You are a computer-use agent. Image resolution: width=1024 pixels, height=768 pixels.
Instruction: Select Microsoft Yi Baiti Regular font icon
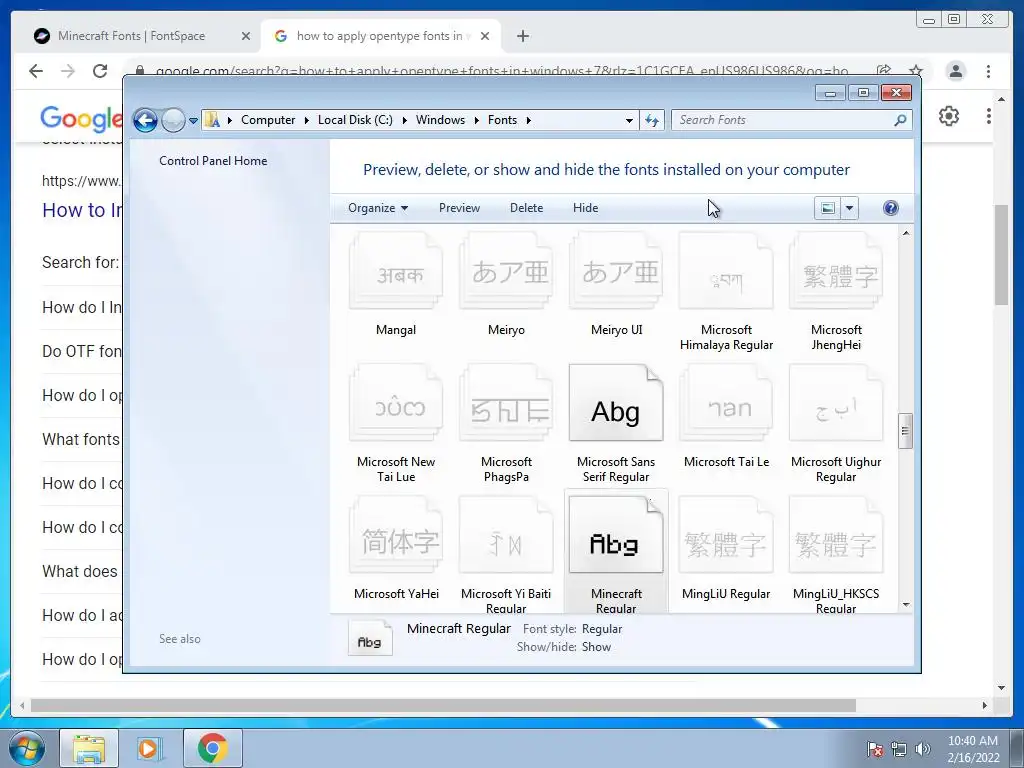[507, 535]
